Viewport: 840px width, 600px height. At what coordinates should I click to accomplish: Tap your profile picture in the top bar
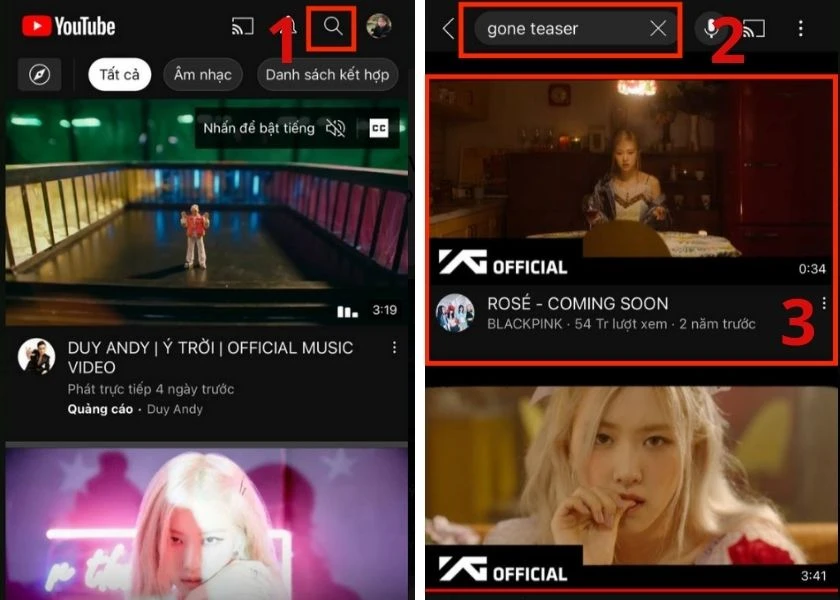tap(379, 26)
